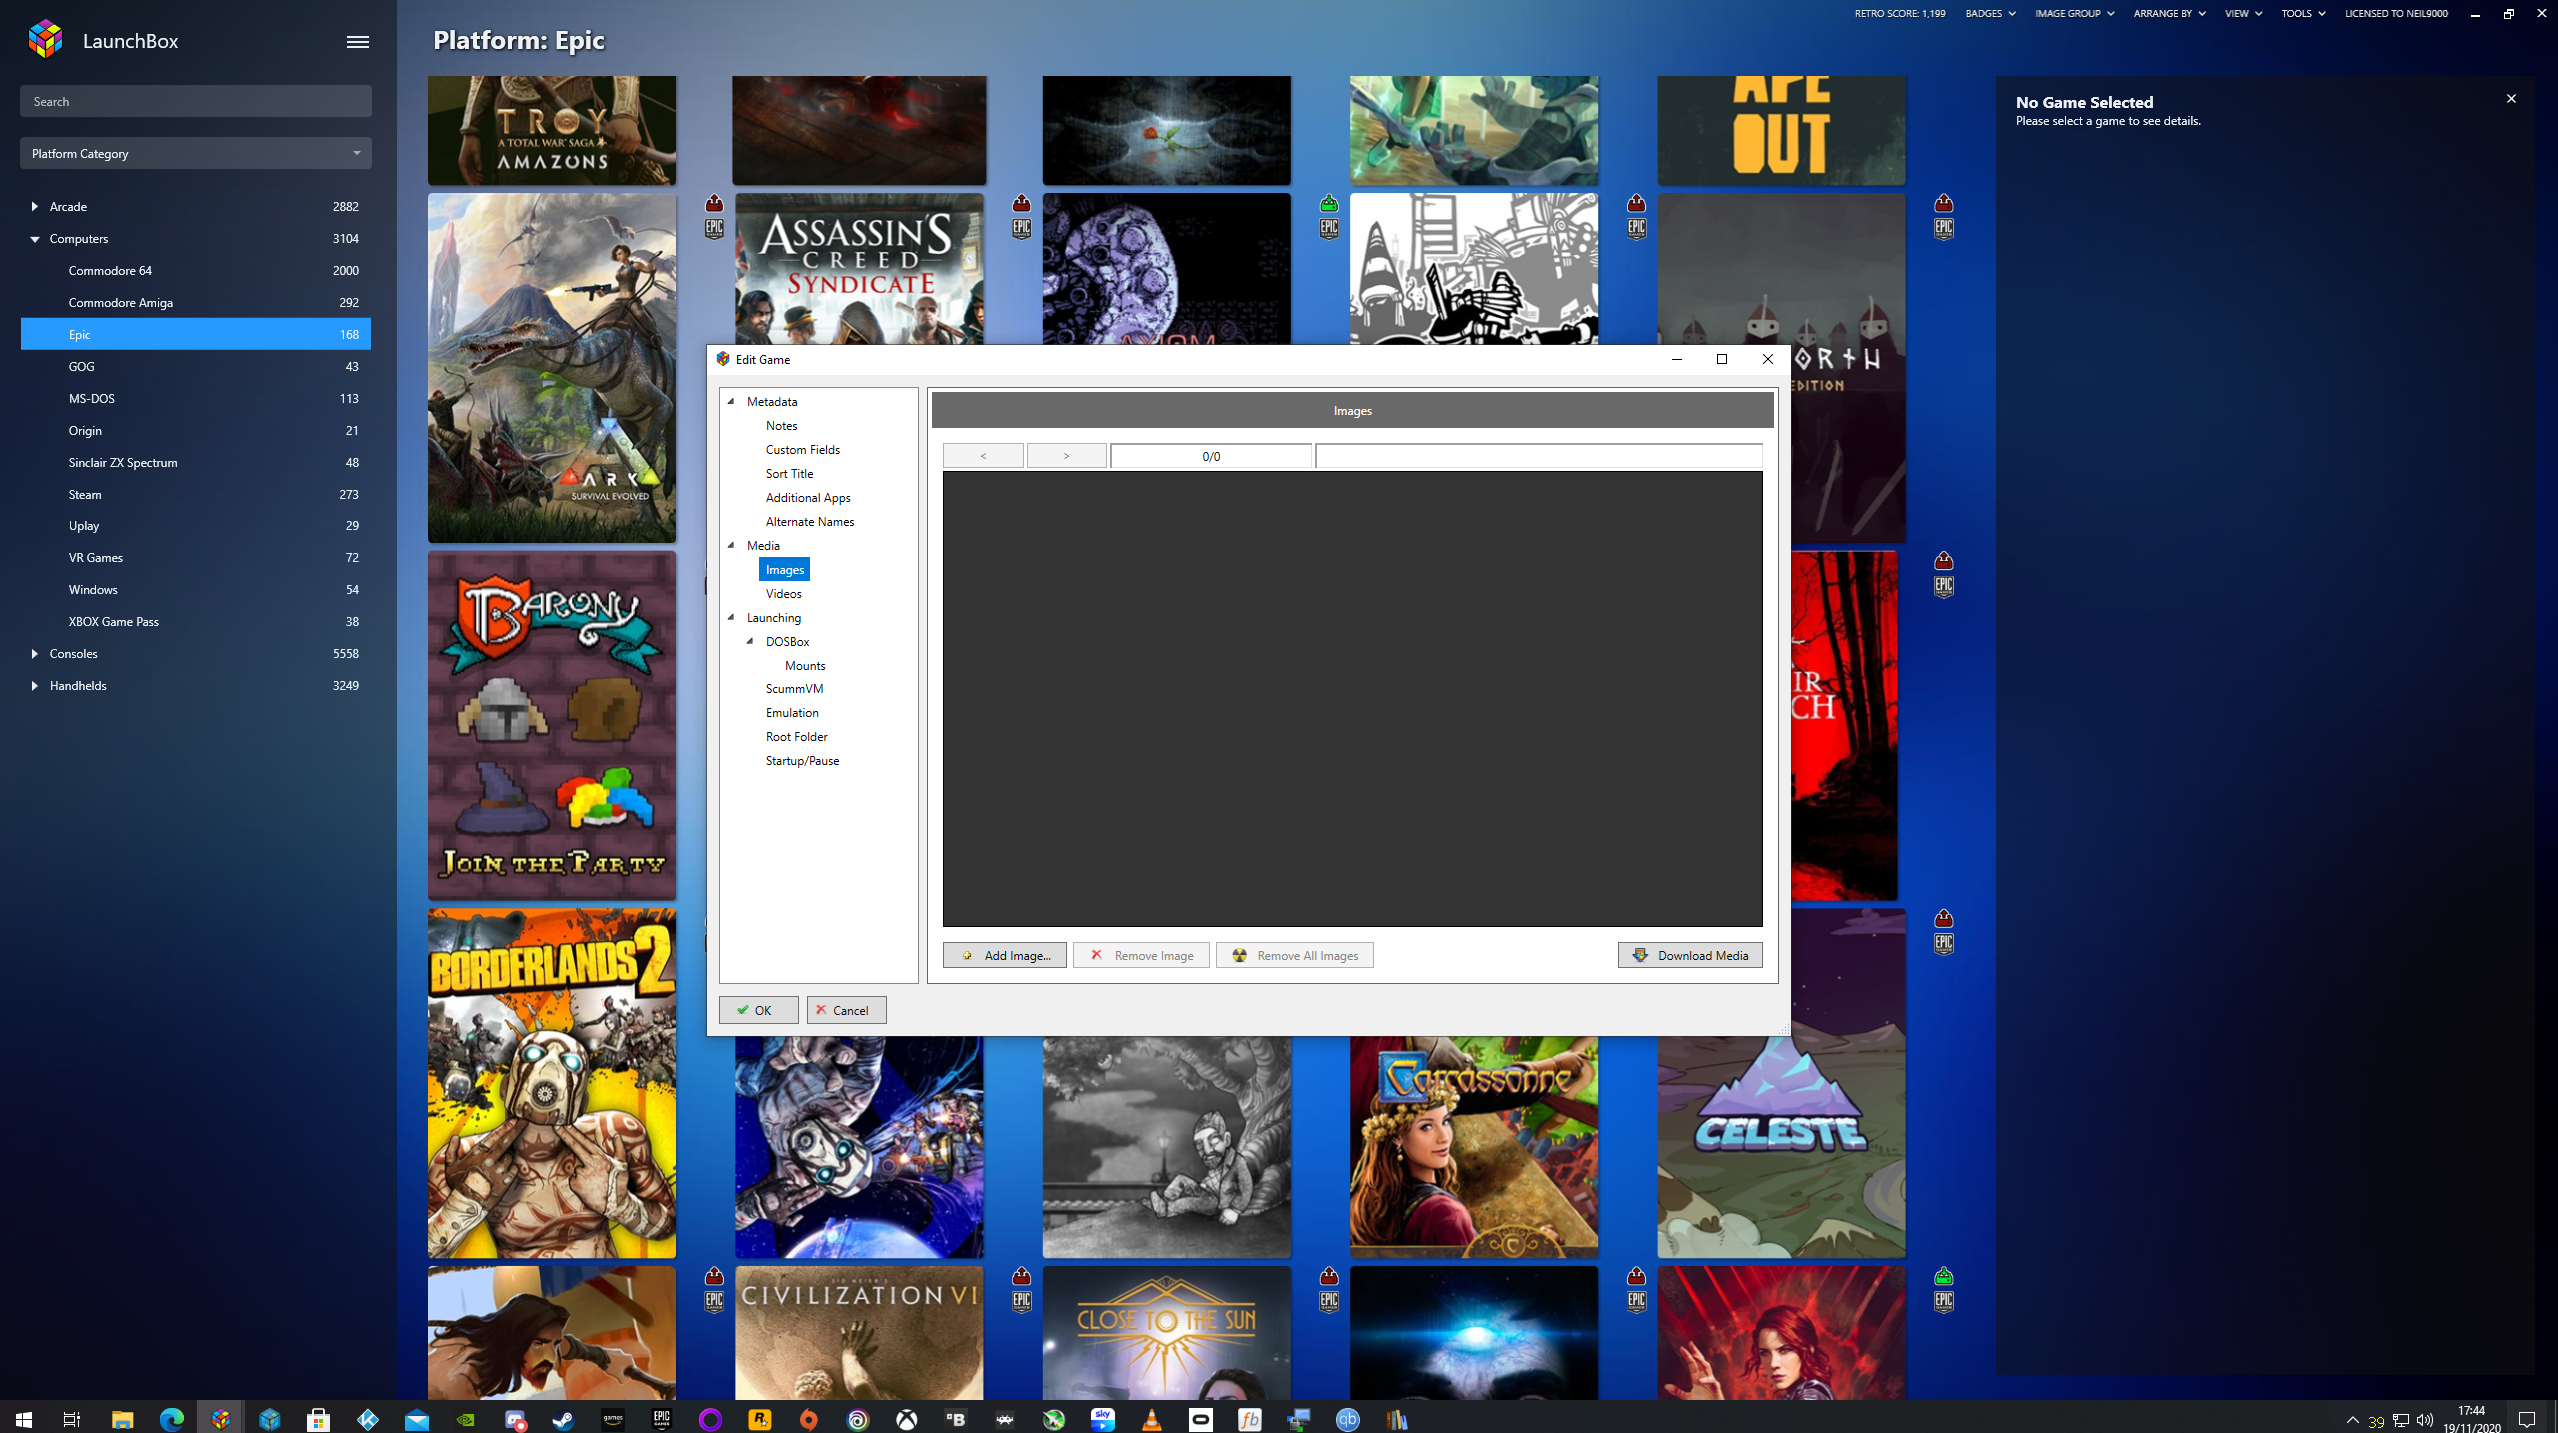
Task: Collapse the DOSBox tree node in Edit Game
Action: coord(750,641)
